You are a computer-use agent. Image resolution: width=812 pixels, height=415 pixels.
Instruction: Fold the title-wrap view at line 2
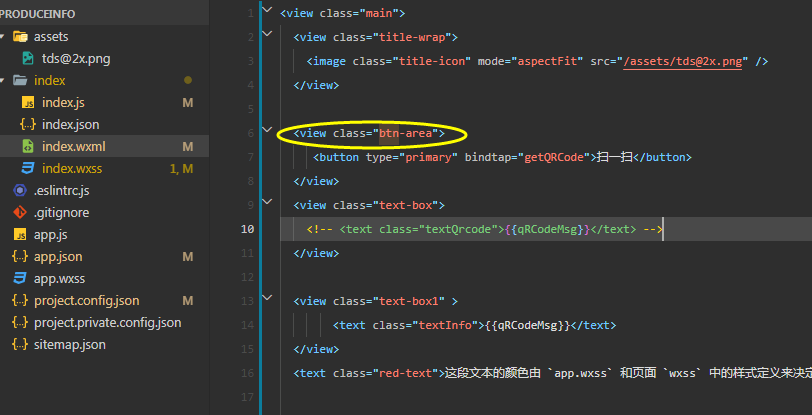267,34
